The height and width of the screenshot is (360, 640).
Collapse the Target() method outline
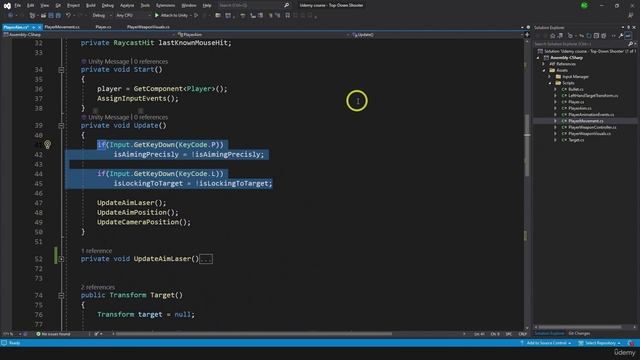coord(61,296)
